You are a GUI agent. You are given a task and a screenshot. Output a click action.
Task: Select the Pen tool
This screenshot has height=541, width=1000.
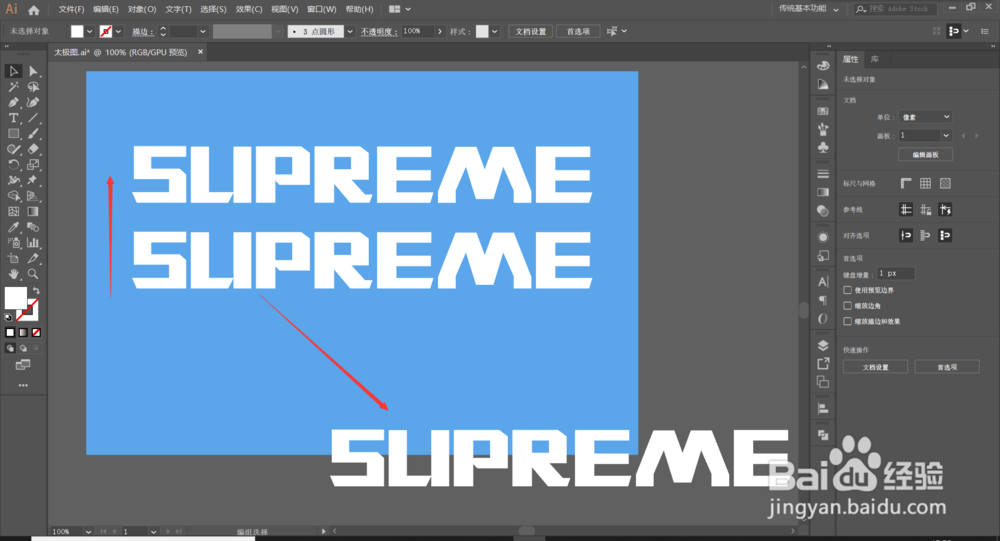[x=13, y=102]
